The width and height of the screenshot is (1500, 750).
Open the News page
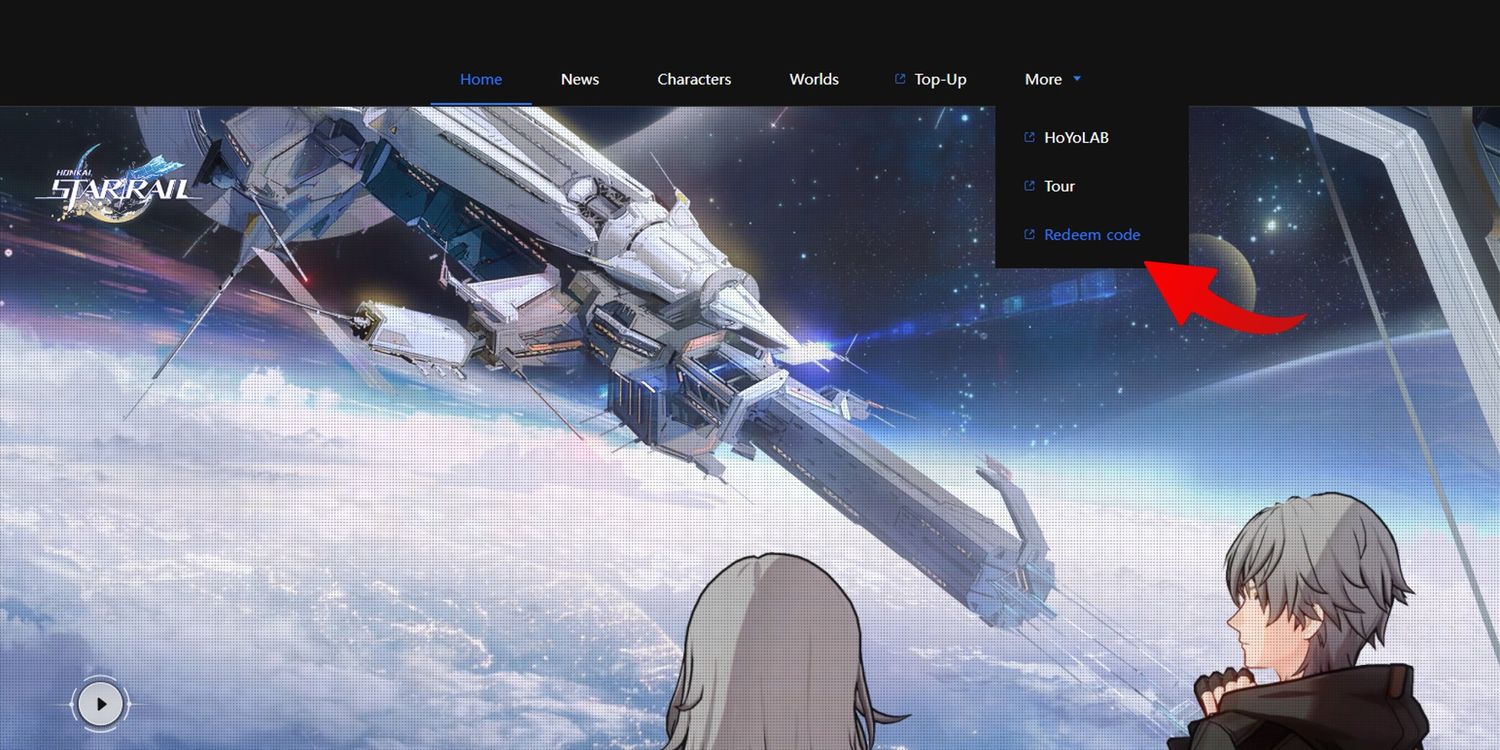point(580,79)
